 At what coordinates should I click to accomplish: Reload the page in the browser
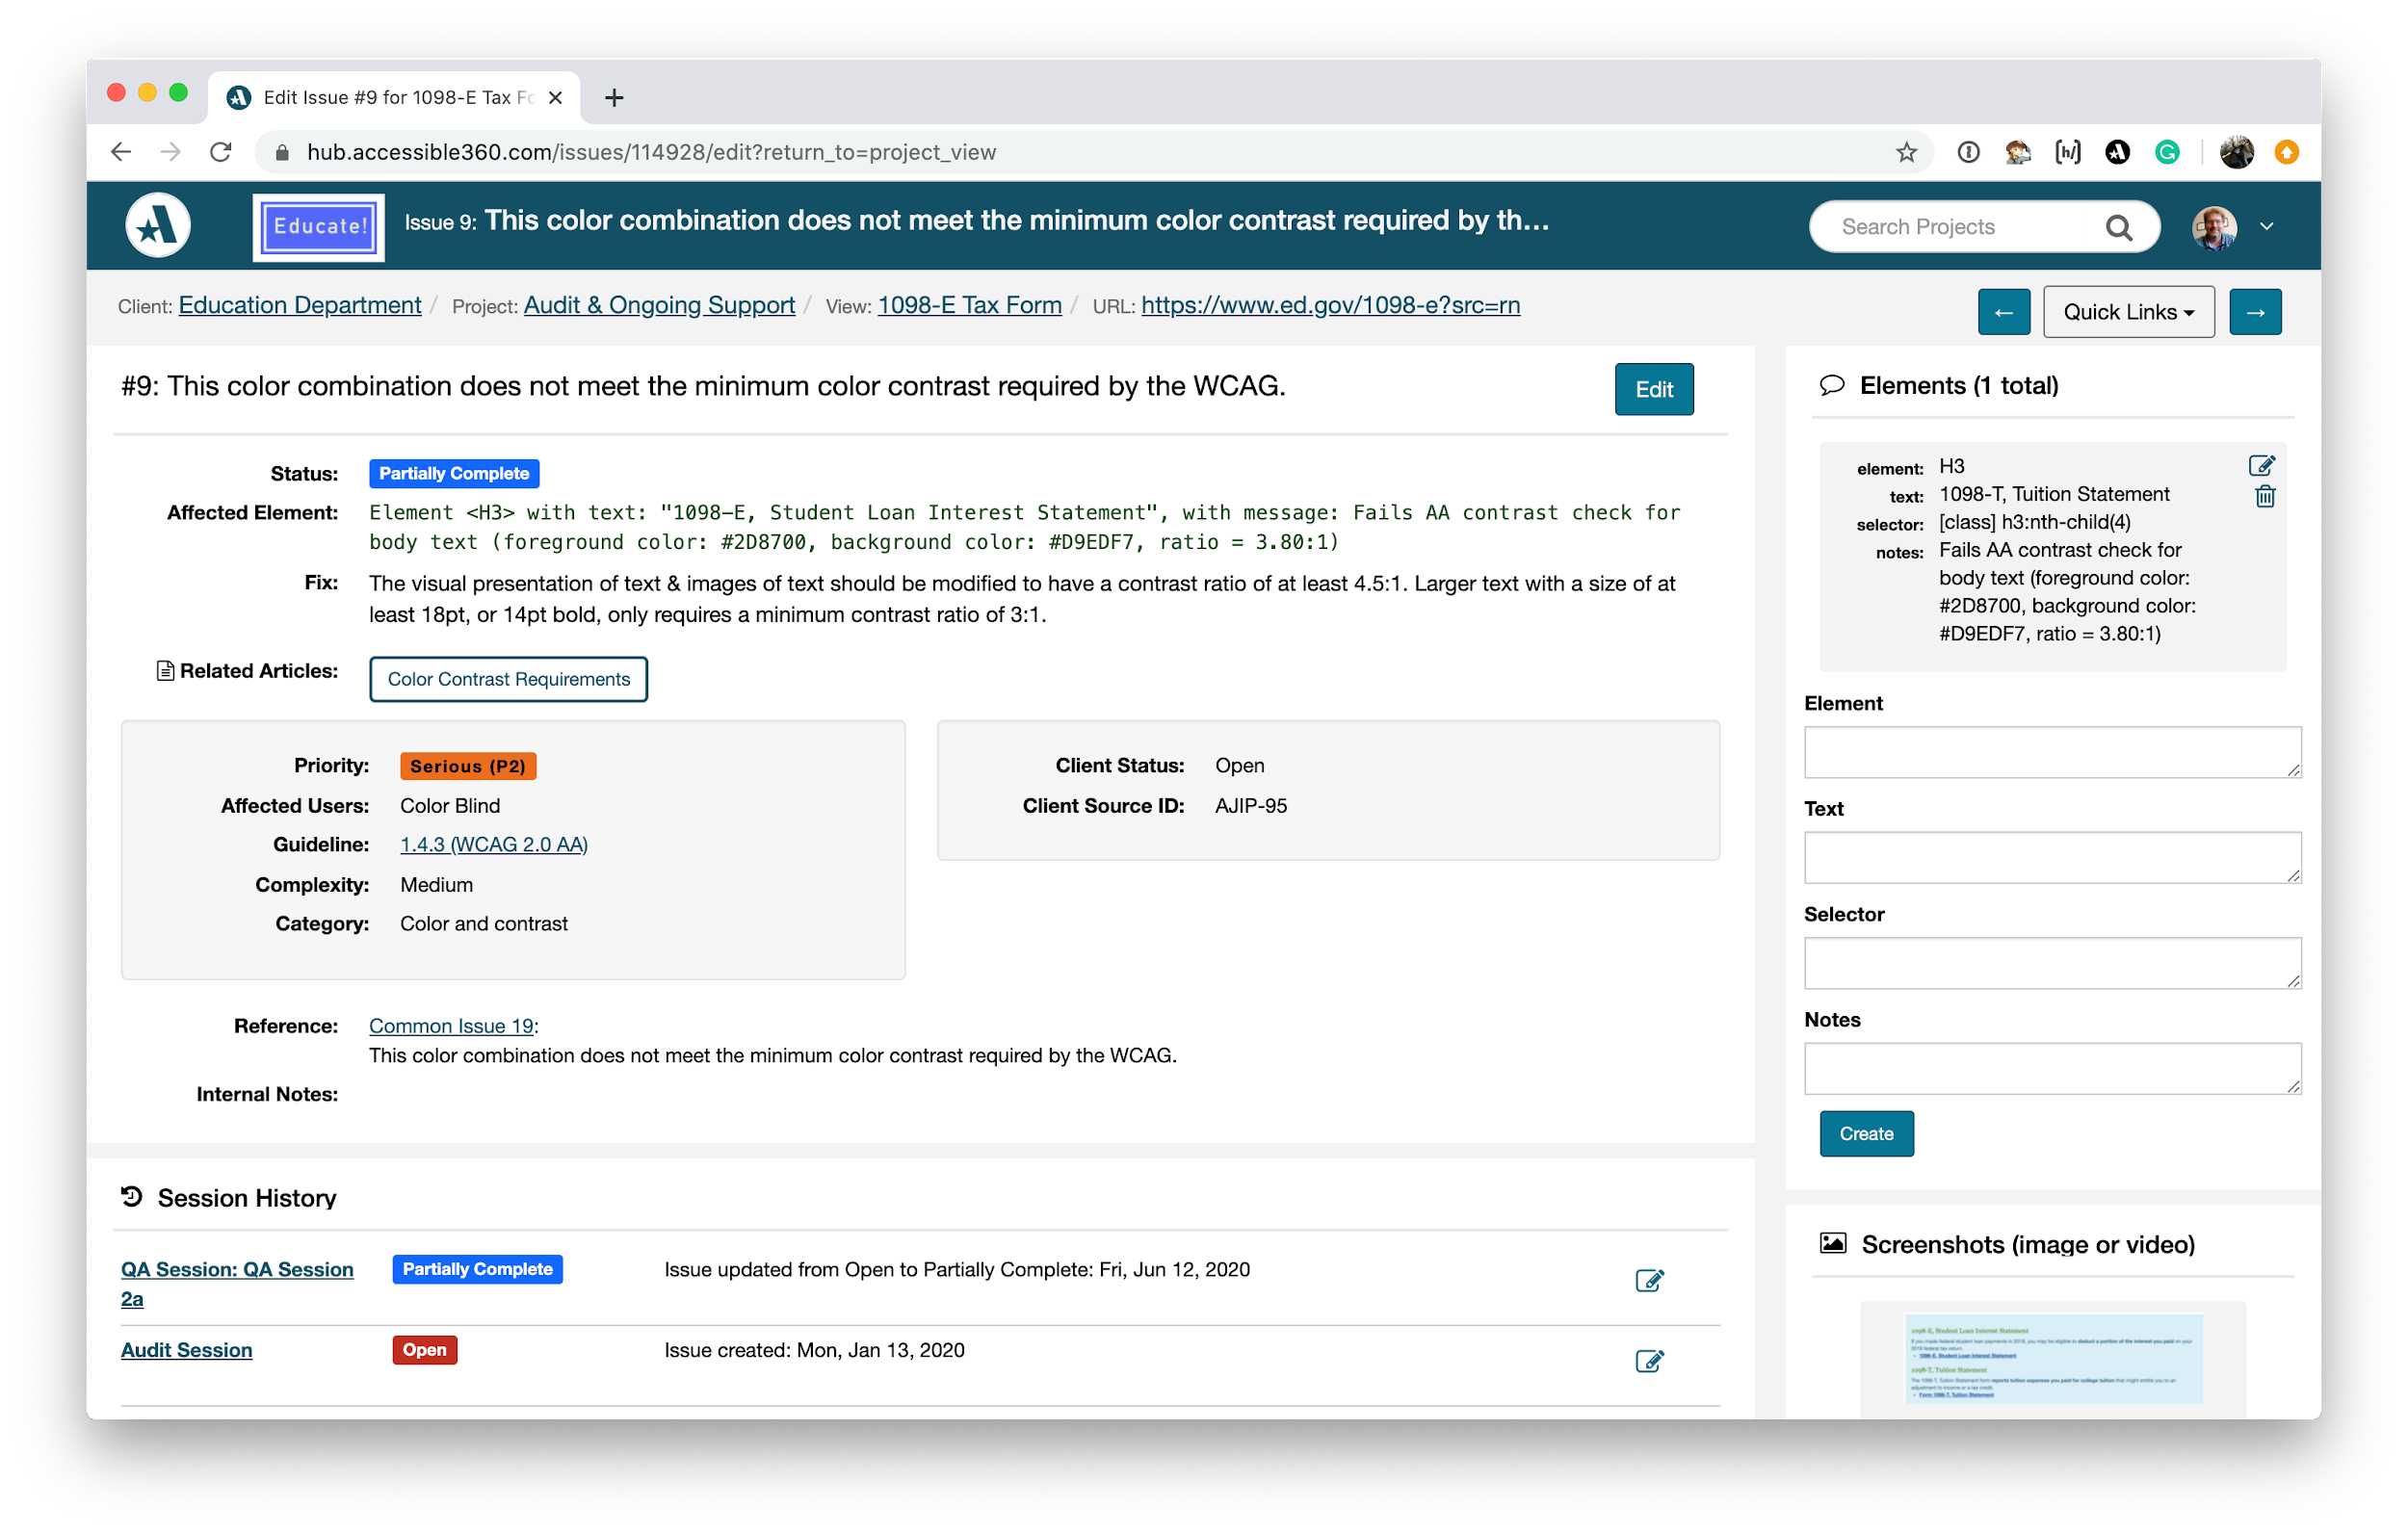[x=221, y=152]
